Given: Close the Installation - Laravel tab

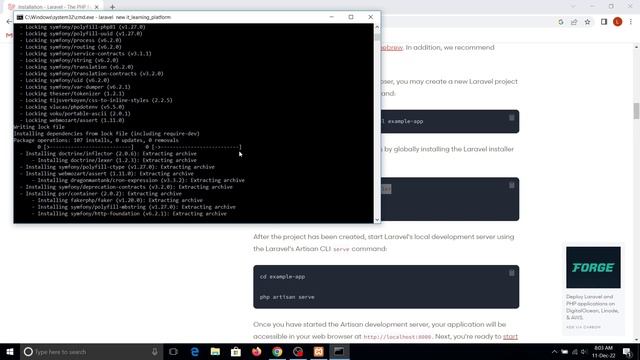Looking at the screenshot, I should (96, 7).
